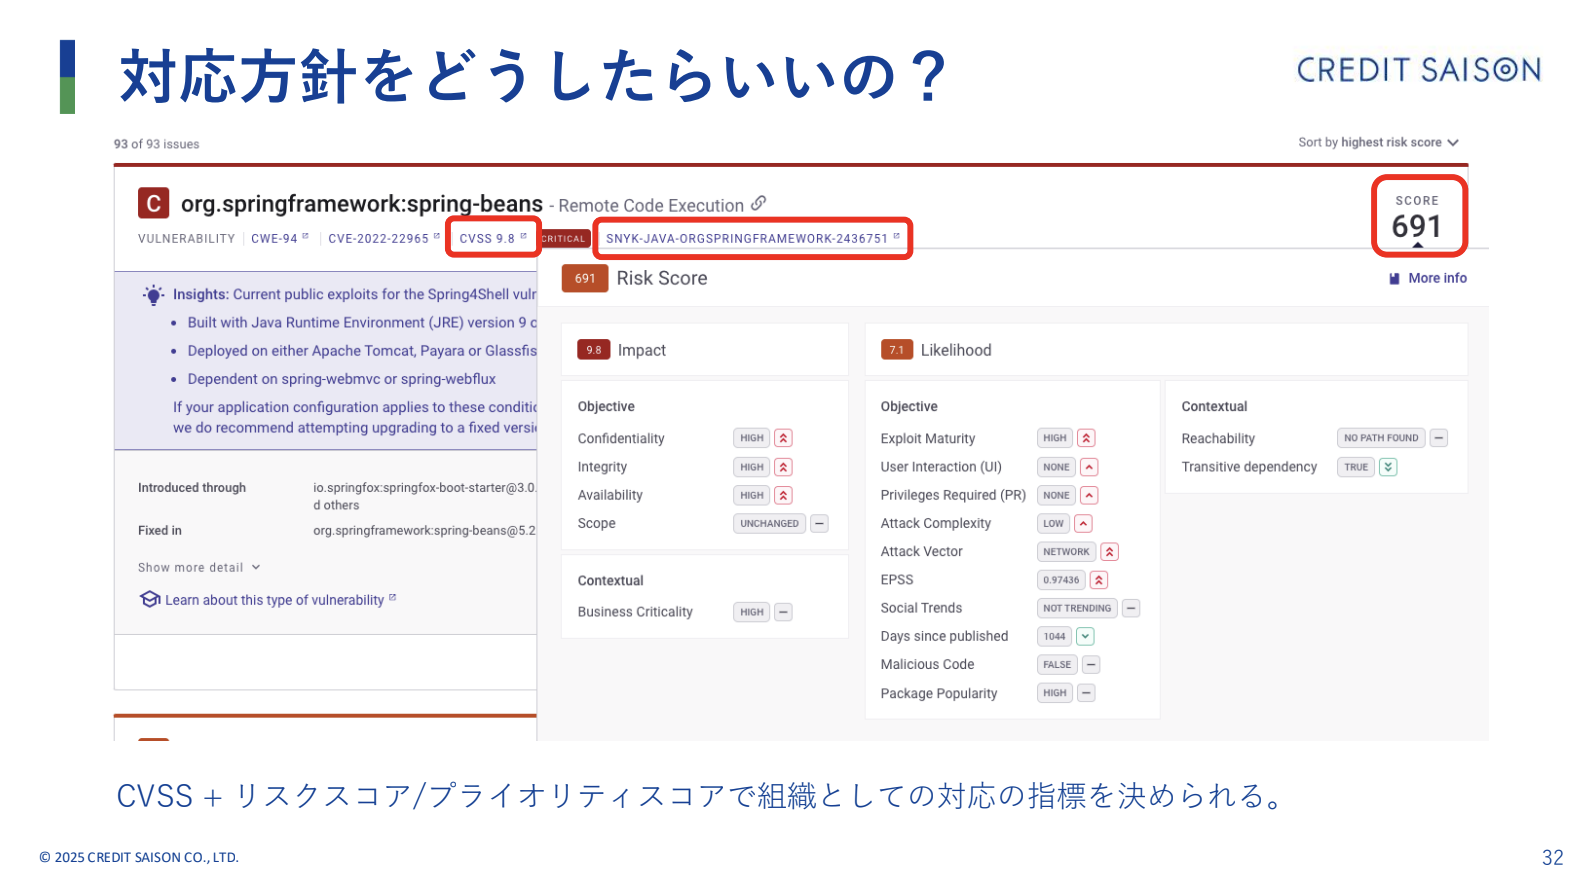The height and width of the screenshot is (888, 1590).
Task: Click the Introduced through label
Action: click(192, 488)
